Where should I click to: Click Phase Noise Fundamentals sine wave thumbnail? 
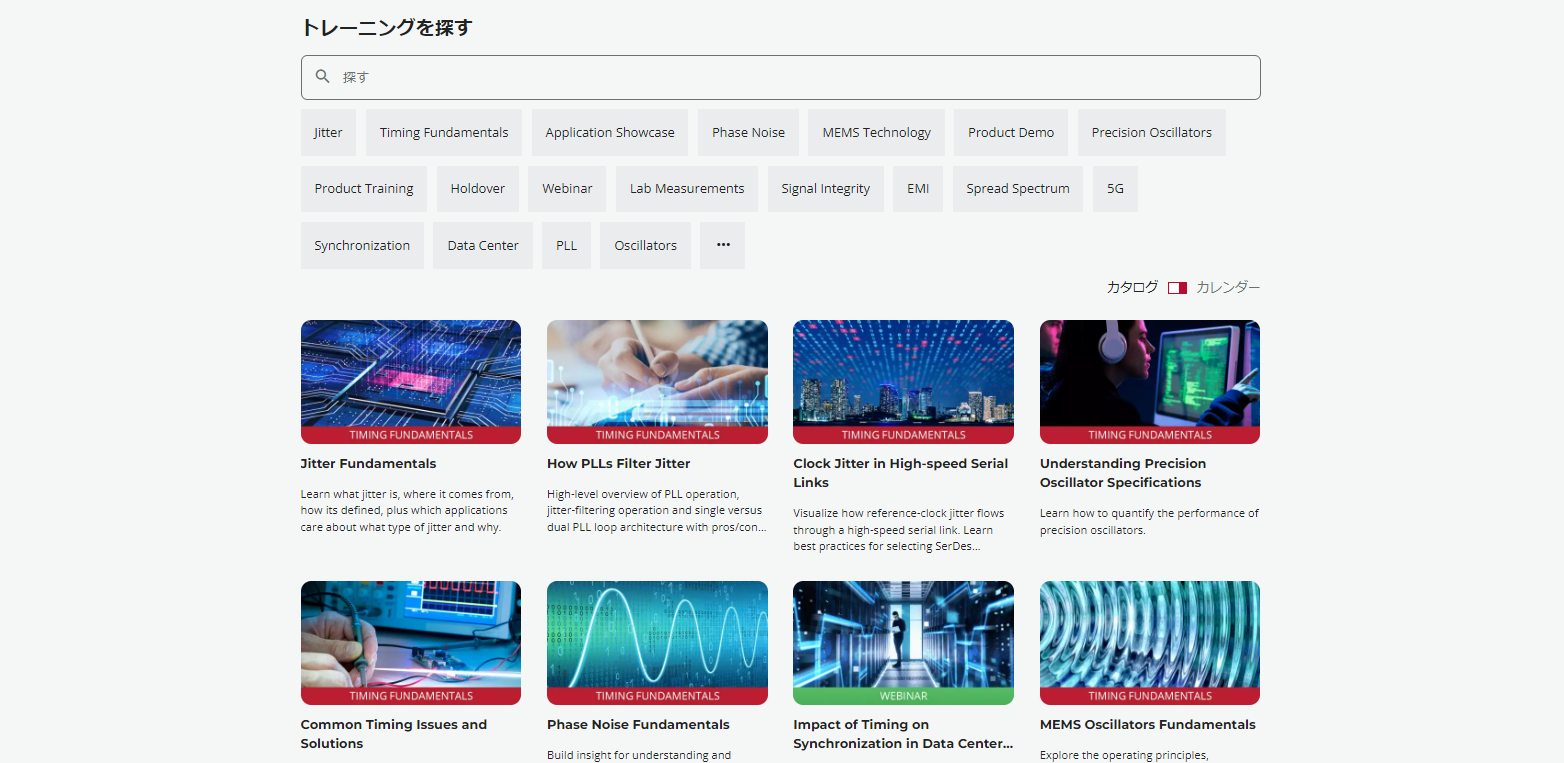click(657, 636)
